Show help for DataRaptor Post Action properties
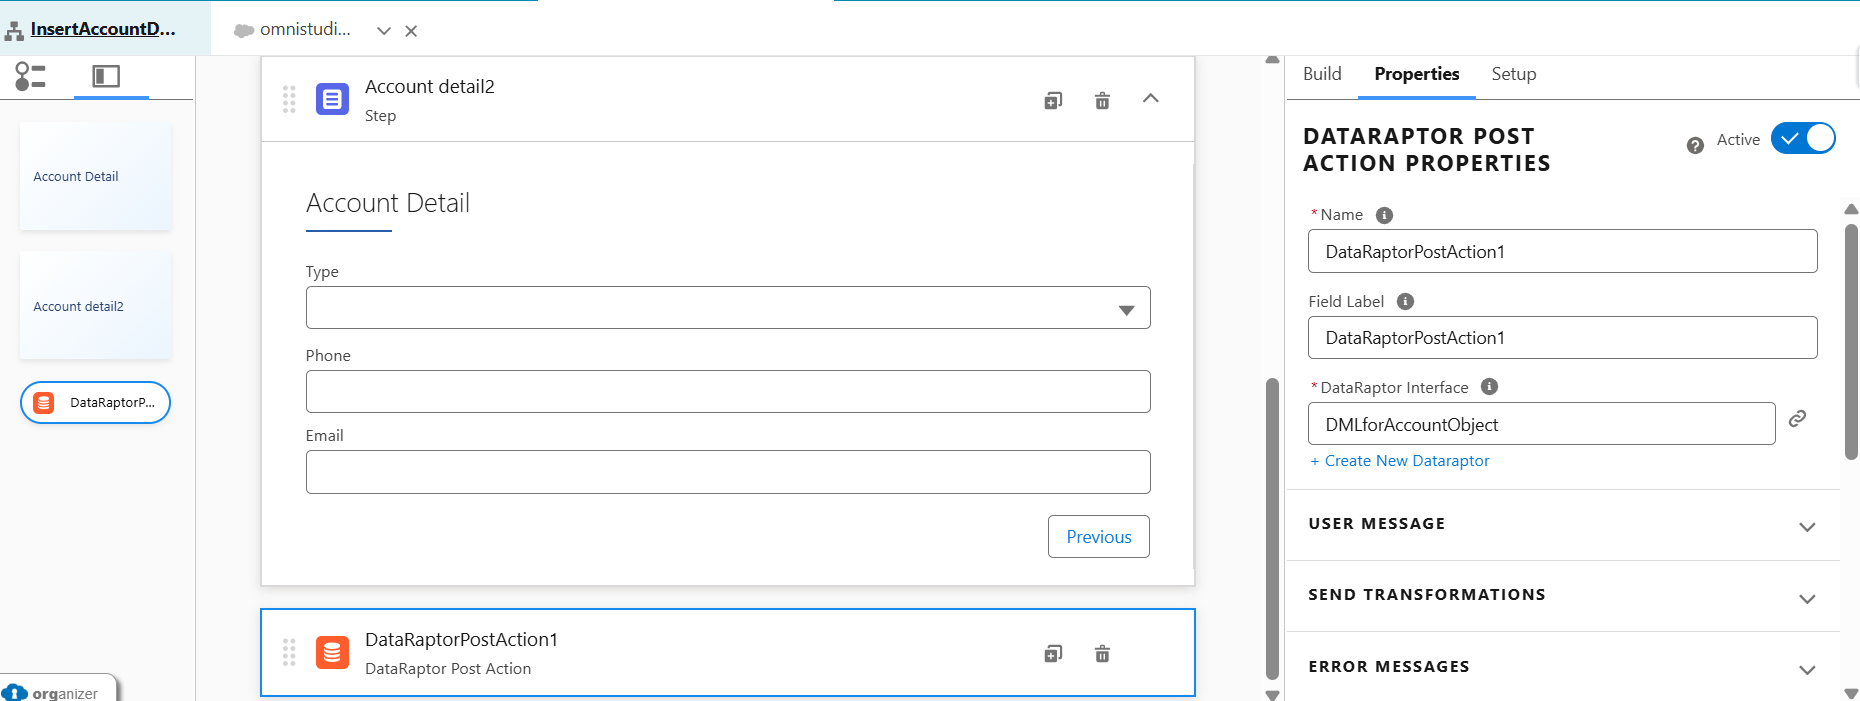The image size is (1860, 701). [x=1695, y=145]
